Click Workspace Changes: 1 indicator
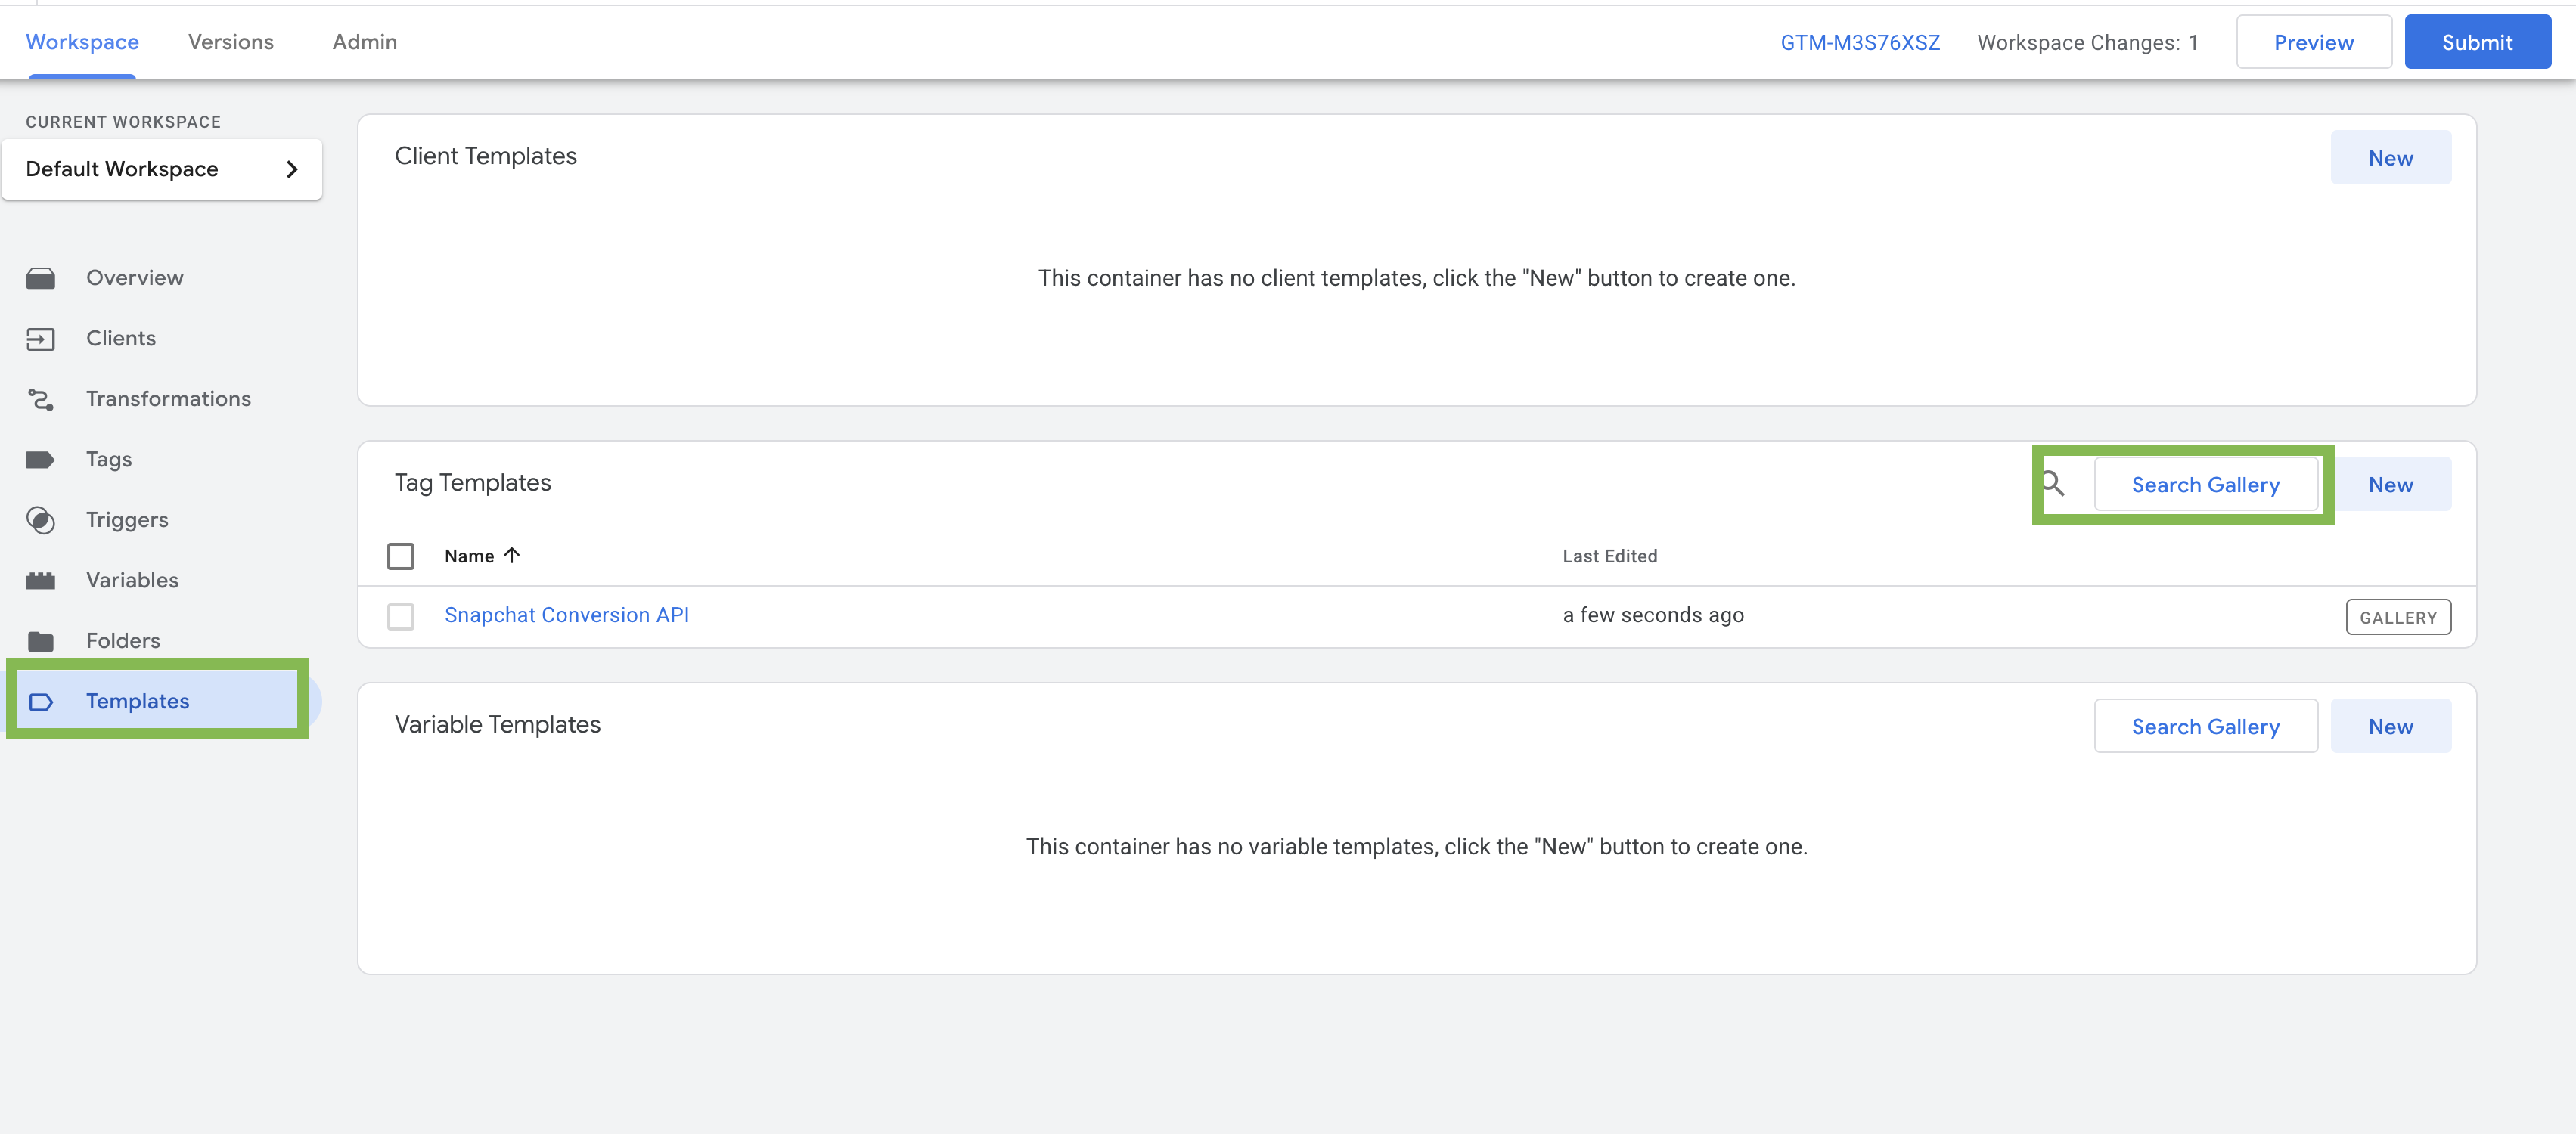 [2087, 43]
